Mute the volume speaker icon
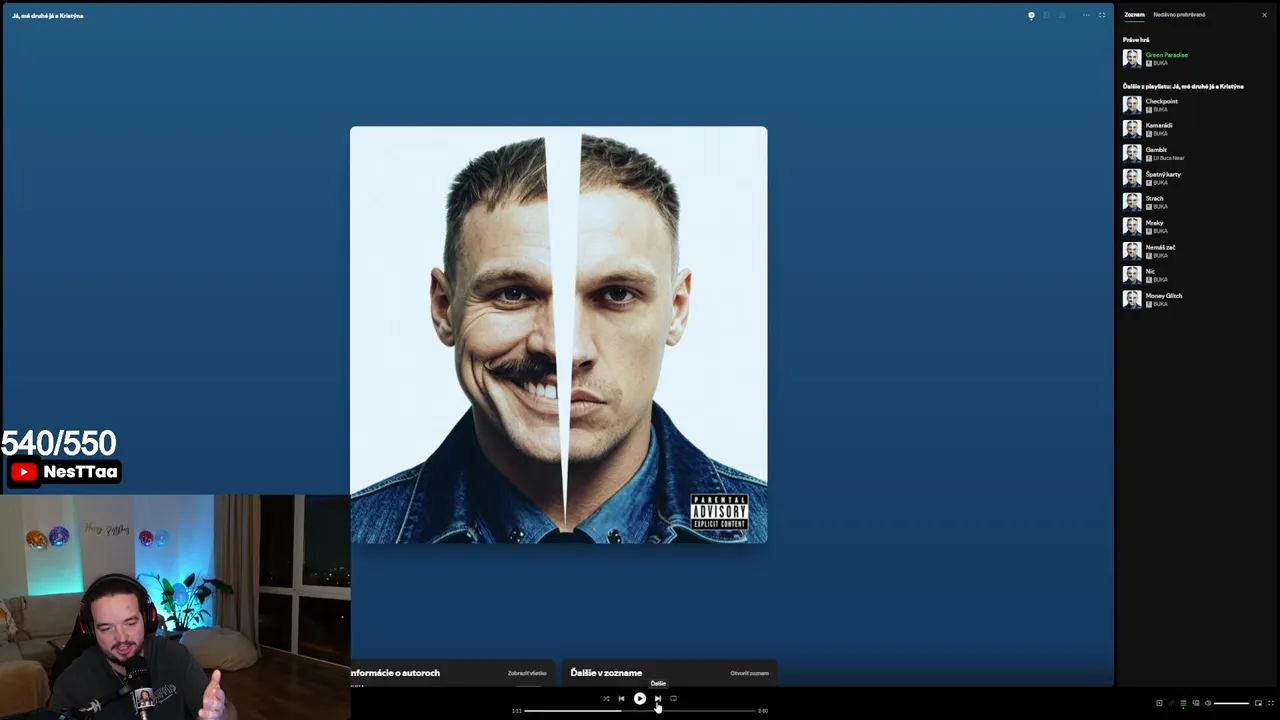Screen dimensions: 1280x720 pos(1208,703)
